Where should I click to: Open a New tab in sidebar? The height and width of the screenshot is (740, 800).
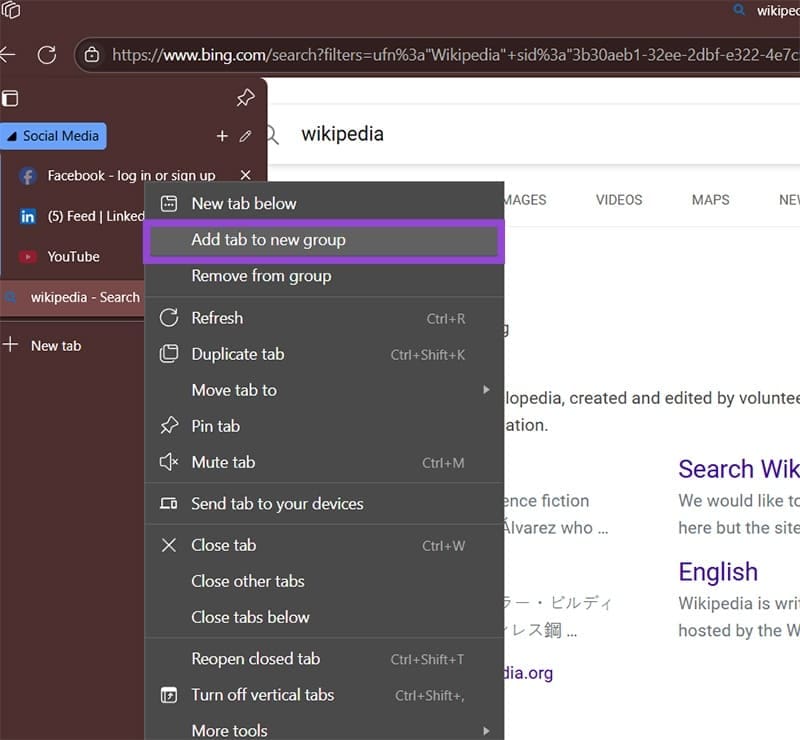55,346
